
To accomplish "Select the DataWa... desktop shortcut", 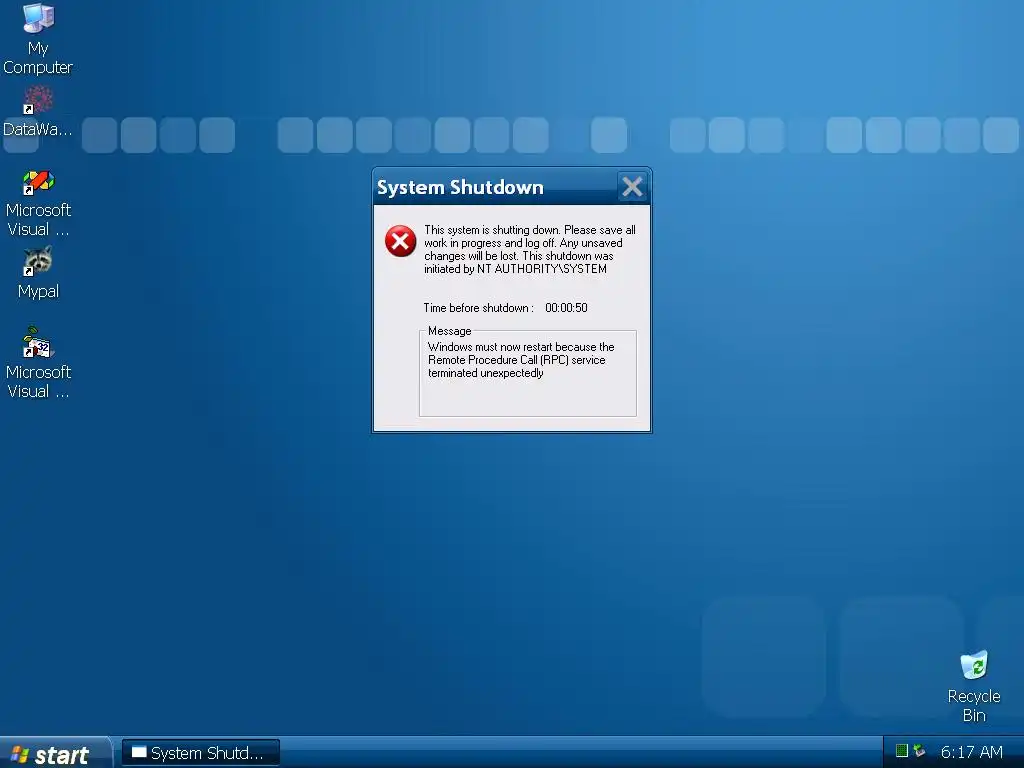I will [38, 111].
